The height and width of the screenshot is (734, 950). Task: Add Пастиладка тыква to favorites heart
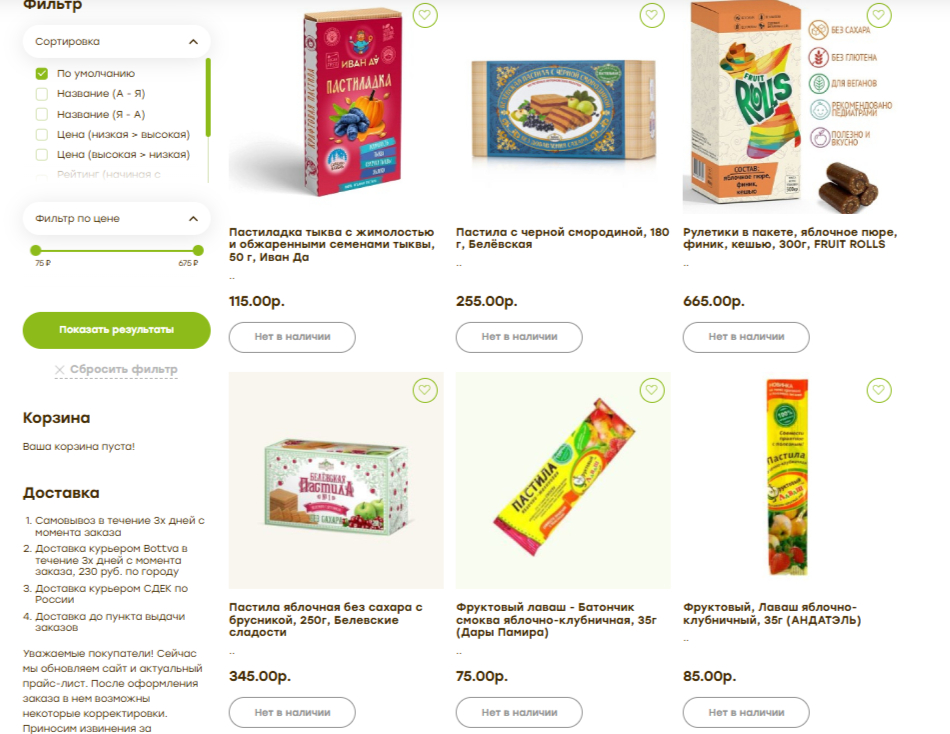425,15
